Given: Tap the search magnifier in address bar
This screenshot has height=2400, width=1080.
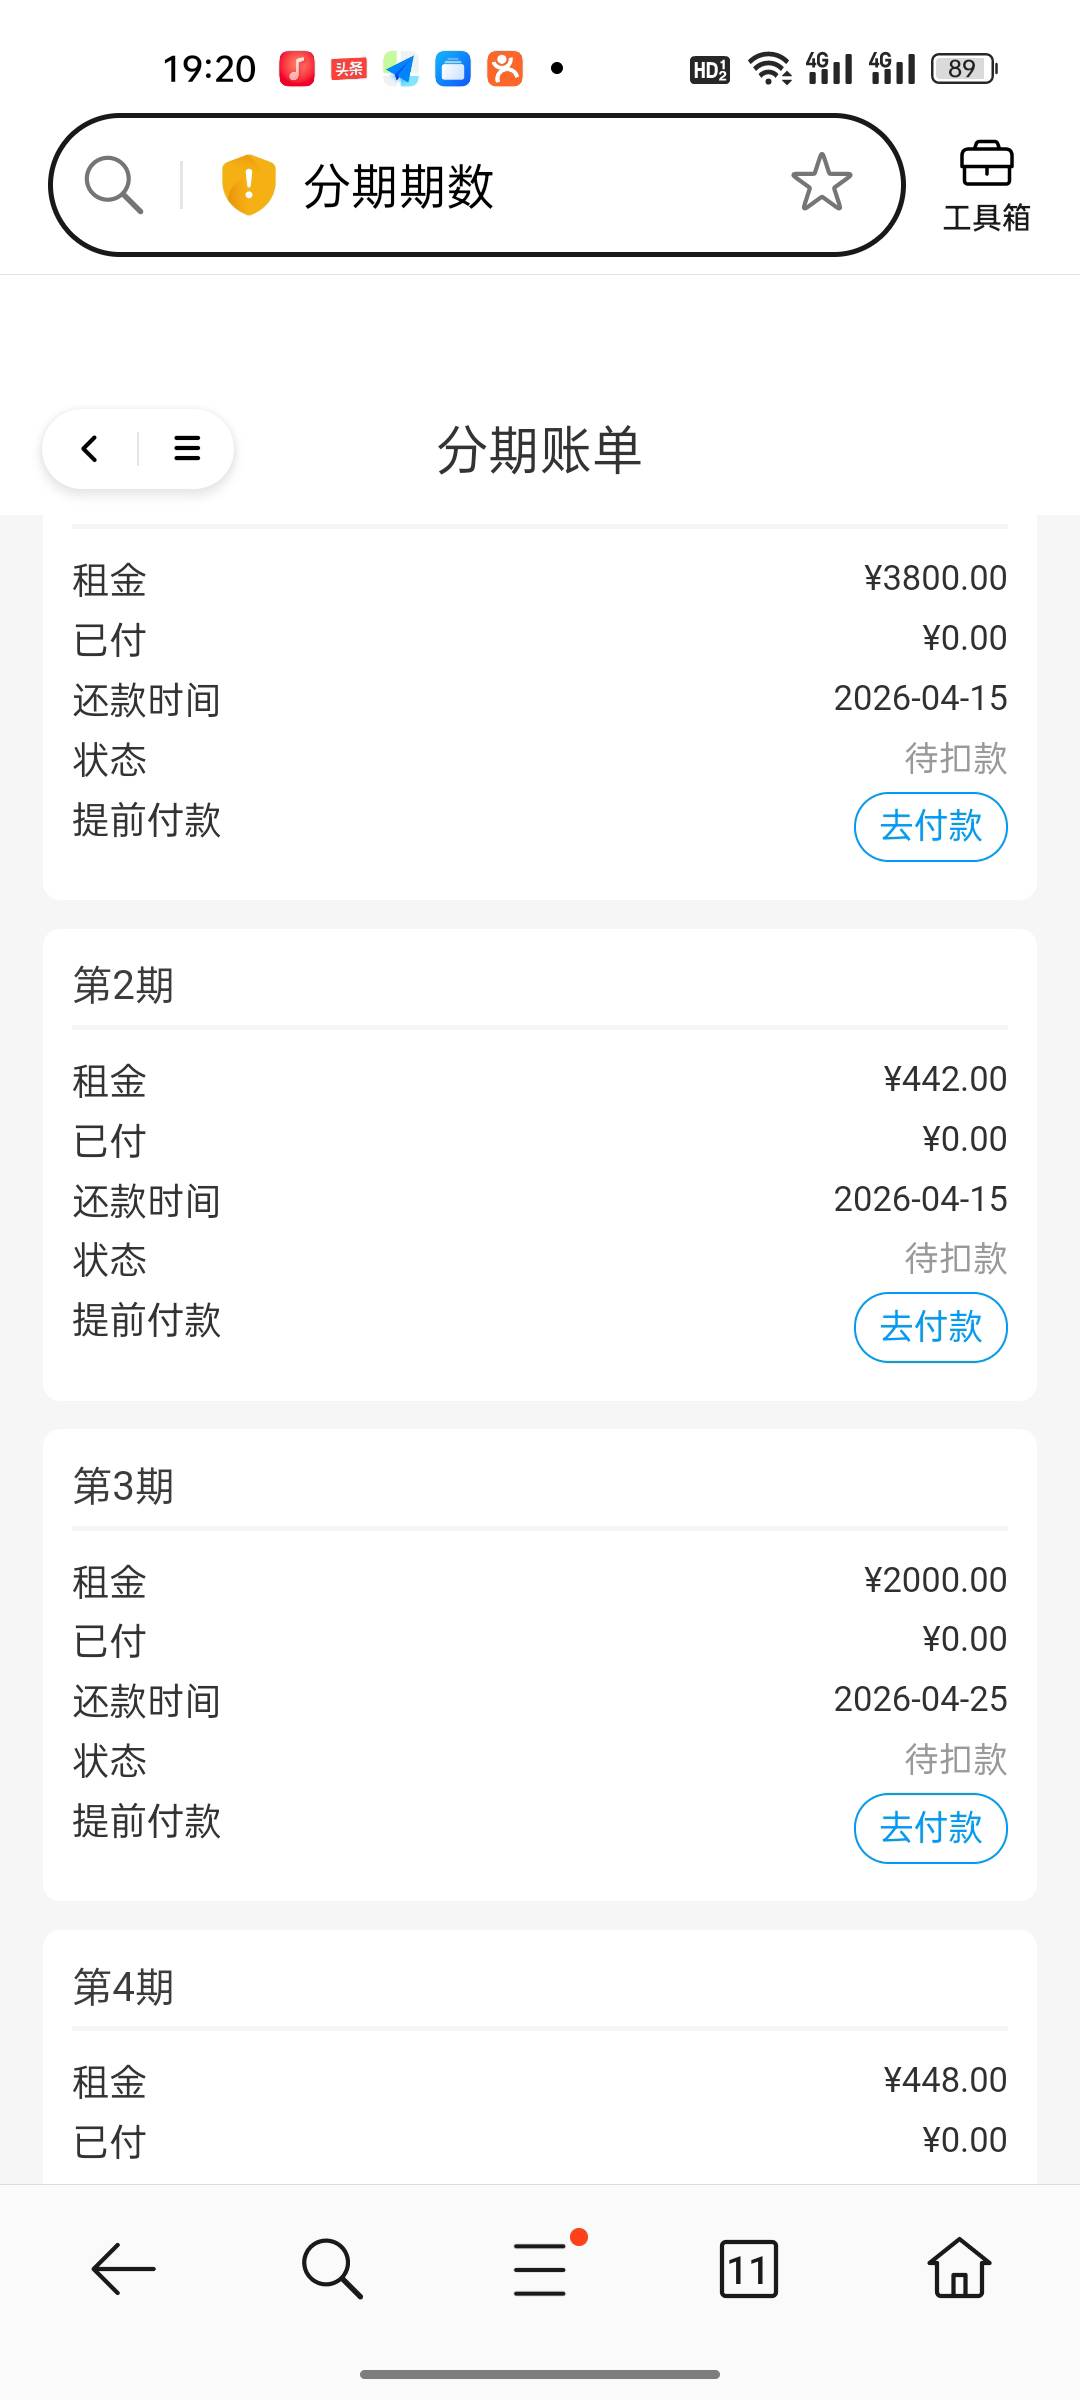Looking at the screenshot, I should click(x=113, y=185).
